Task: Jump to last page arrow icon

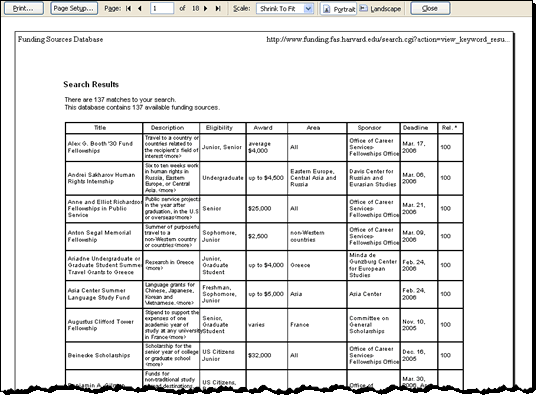Action: click(x=218, y=9)
